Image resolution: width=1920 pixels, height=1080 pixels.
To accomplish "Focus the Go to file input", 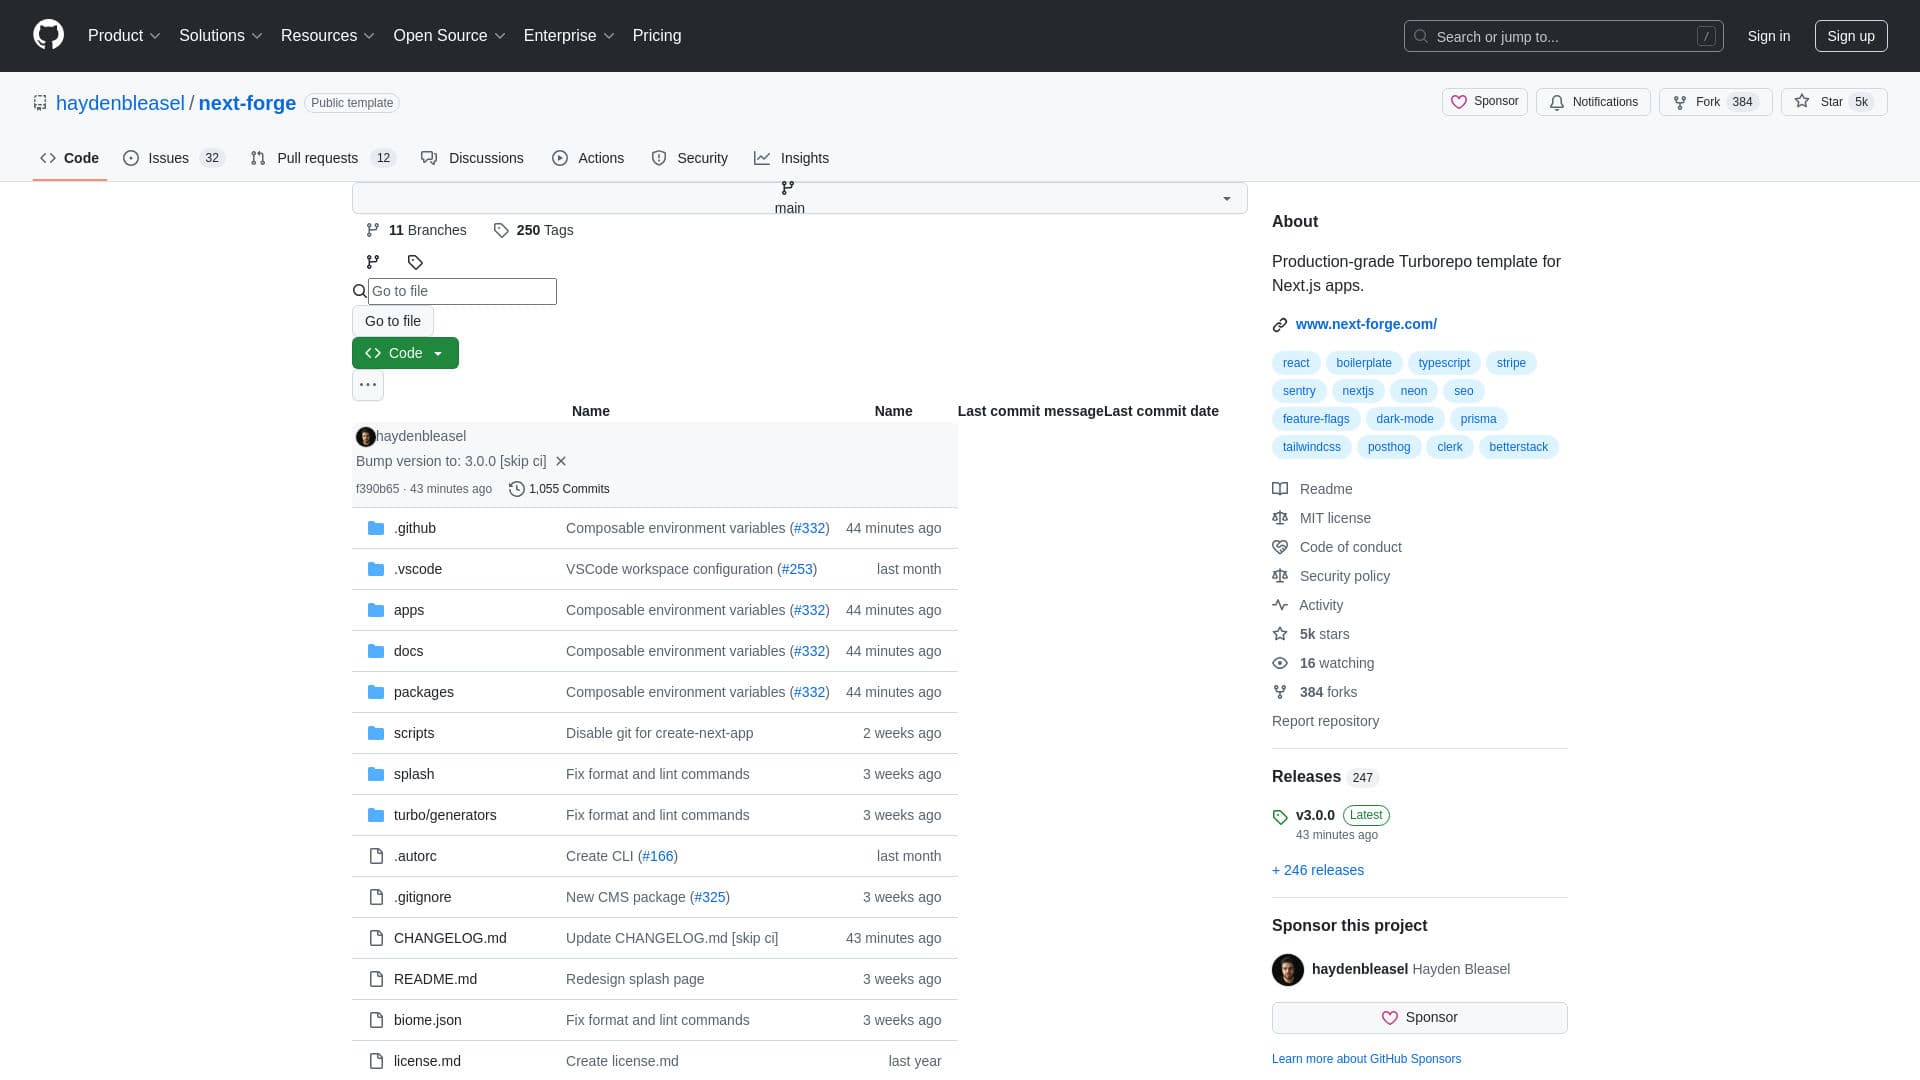I will point(462,291).
